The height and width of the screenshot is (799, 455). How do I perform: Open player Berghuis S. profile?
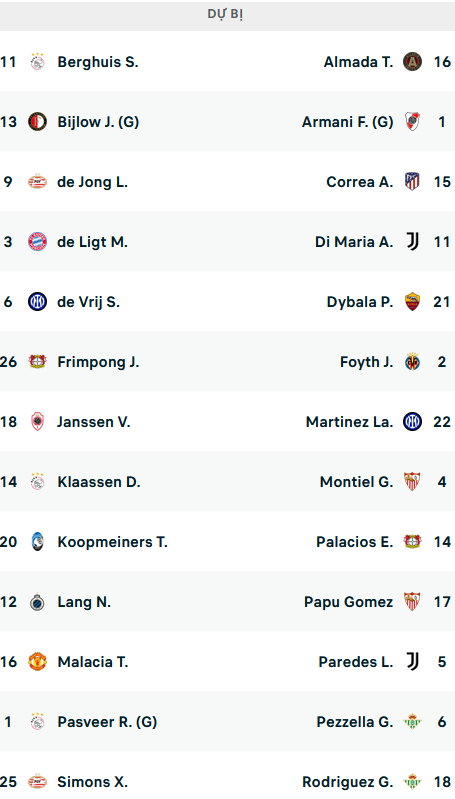point(98,62)
